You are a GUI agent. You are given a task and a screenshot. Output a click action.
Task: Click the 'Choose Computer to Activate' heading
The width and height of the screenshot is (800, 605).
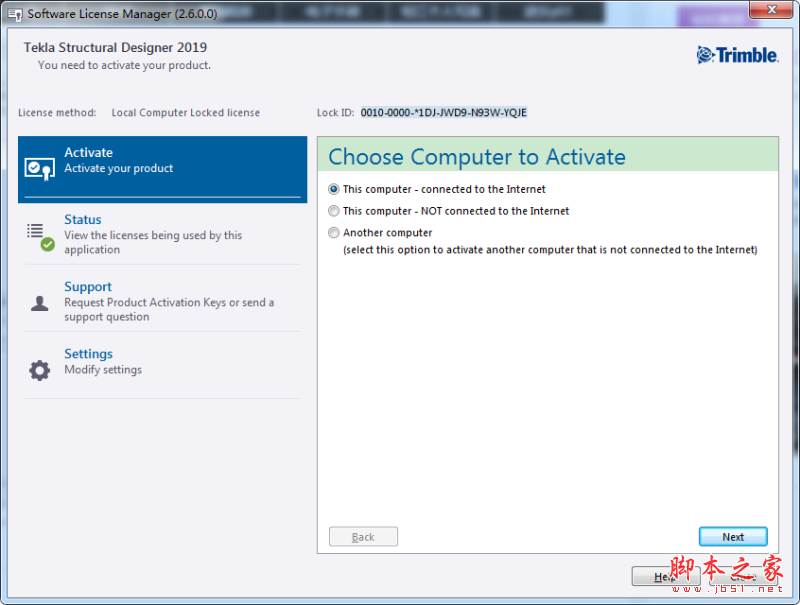pyautogui.click(x=477, y=157)
